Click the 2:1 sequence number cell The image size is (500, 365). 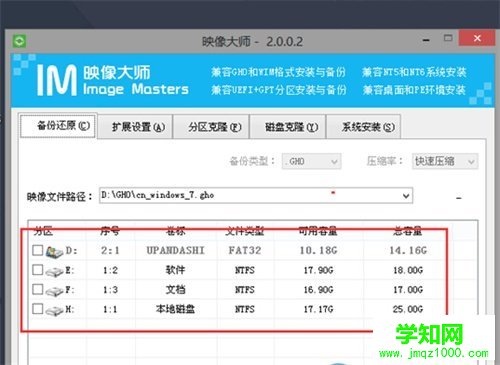click(x=110, y=250)
